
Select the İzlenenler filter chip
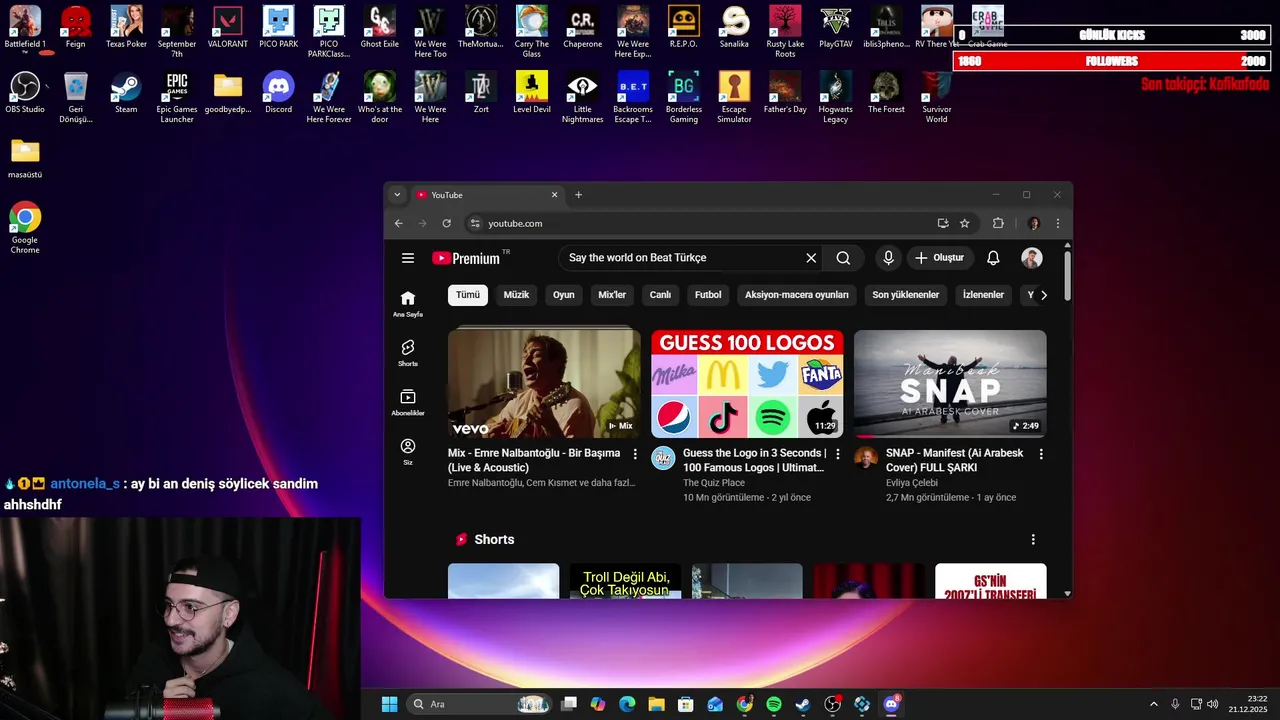point(983,295)
